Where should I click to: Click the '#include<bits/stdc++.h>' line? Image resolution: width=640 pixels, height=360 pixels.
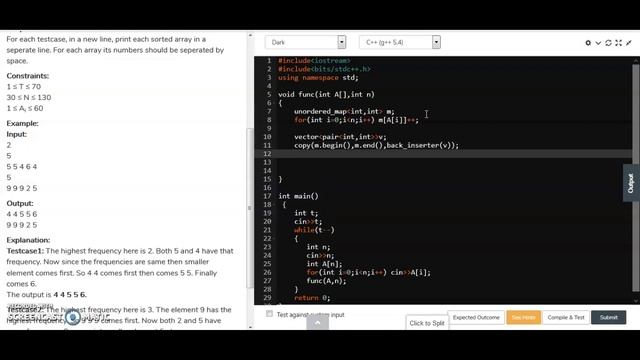pyautogui.click(x=324, y=69)
